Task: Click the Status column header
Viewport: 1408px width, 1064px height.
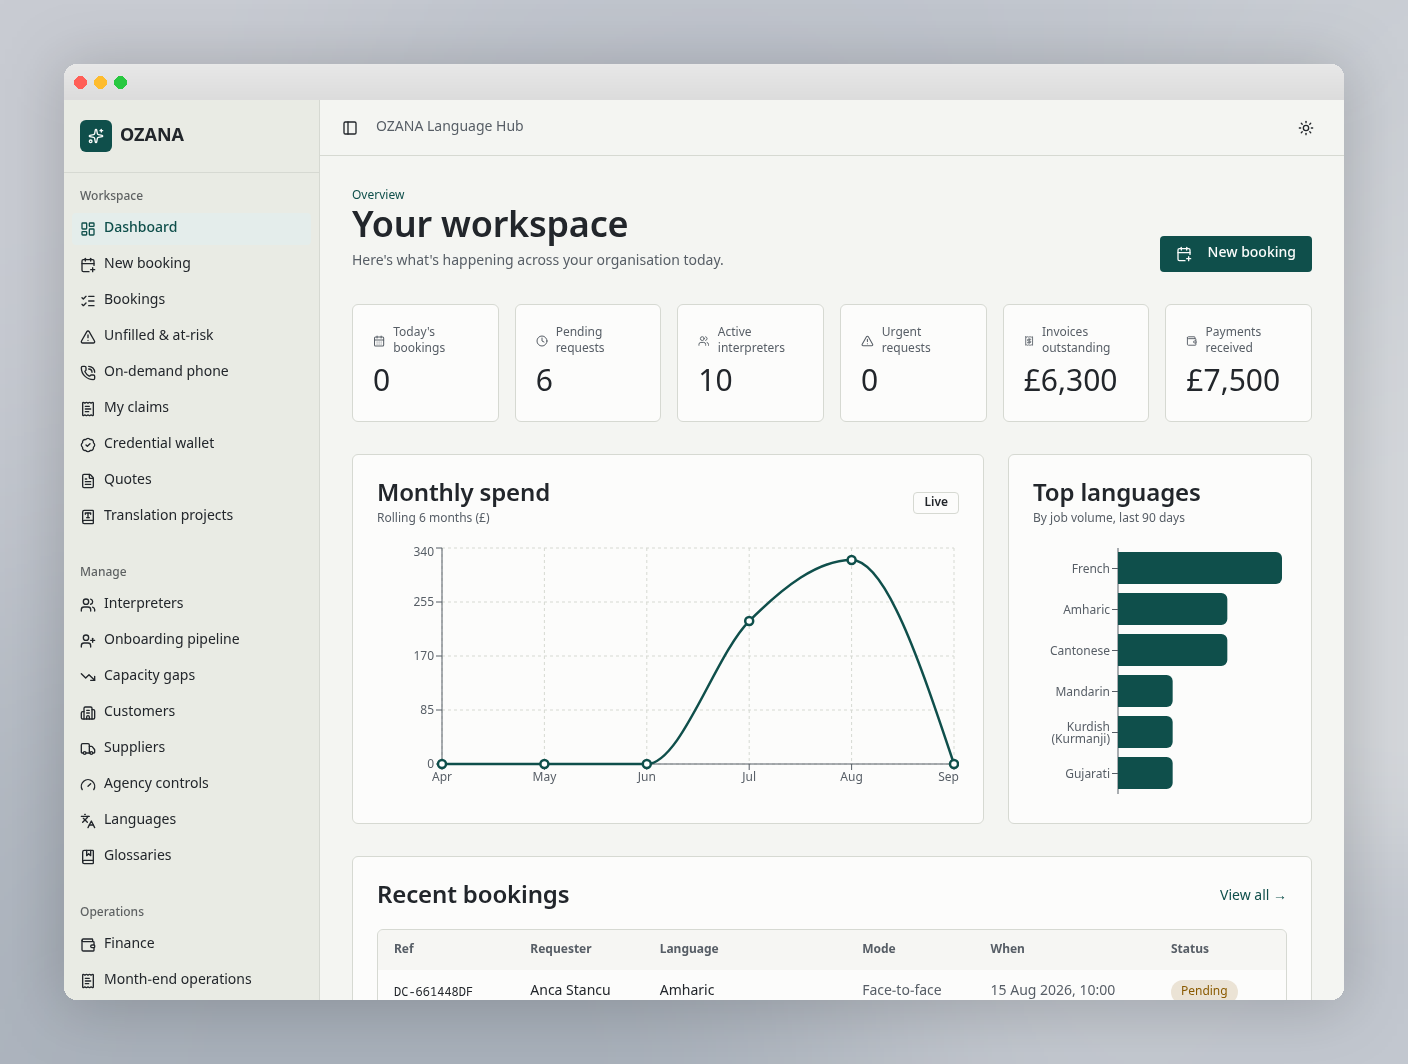Action: (x=1190, y=949)
